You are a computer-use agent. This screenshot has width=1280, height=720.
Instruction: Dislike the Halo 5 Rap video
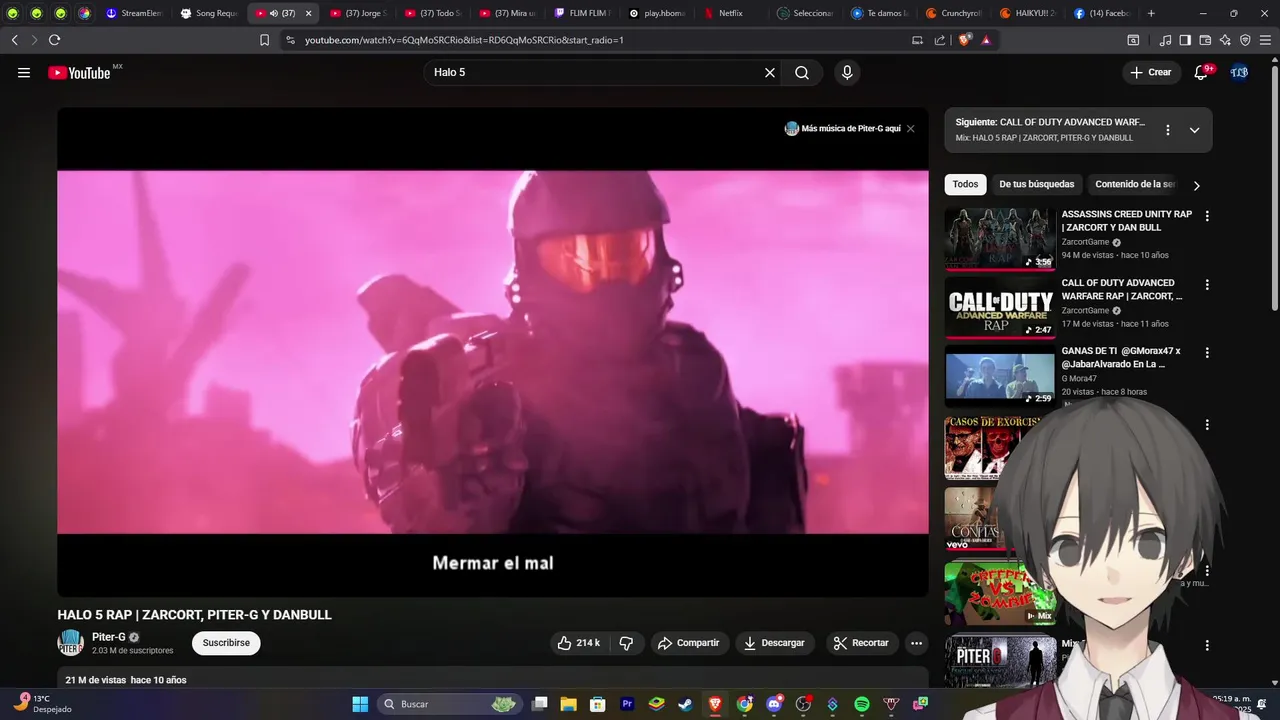[626, 643]
